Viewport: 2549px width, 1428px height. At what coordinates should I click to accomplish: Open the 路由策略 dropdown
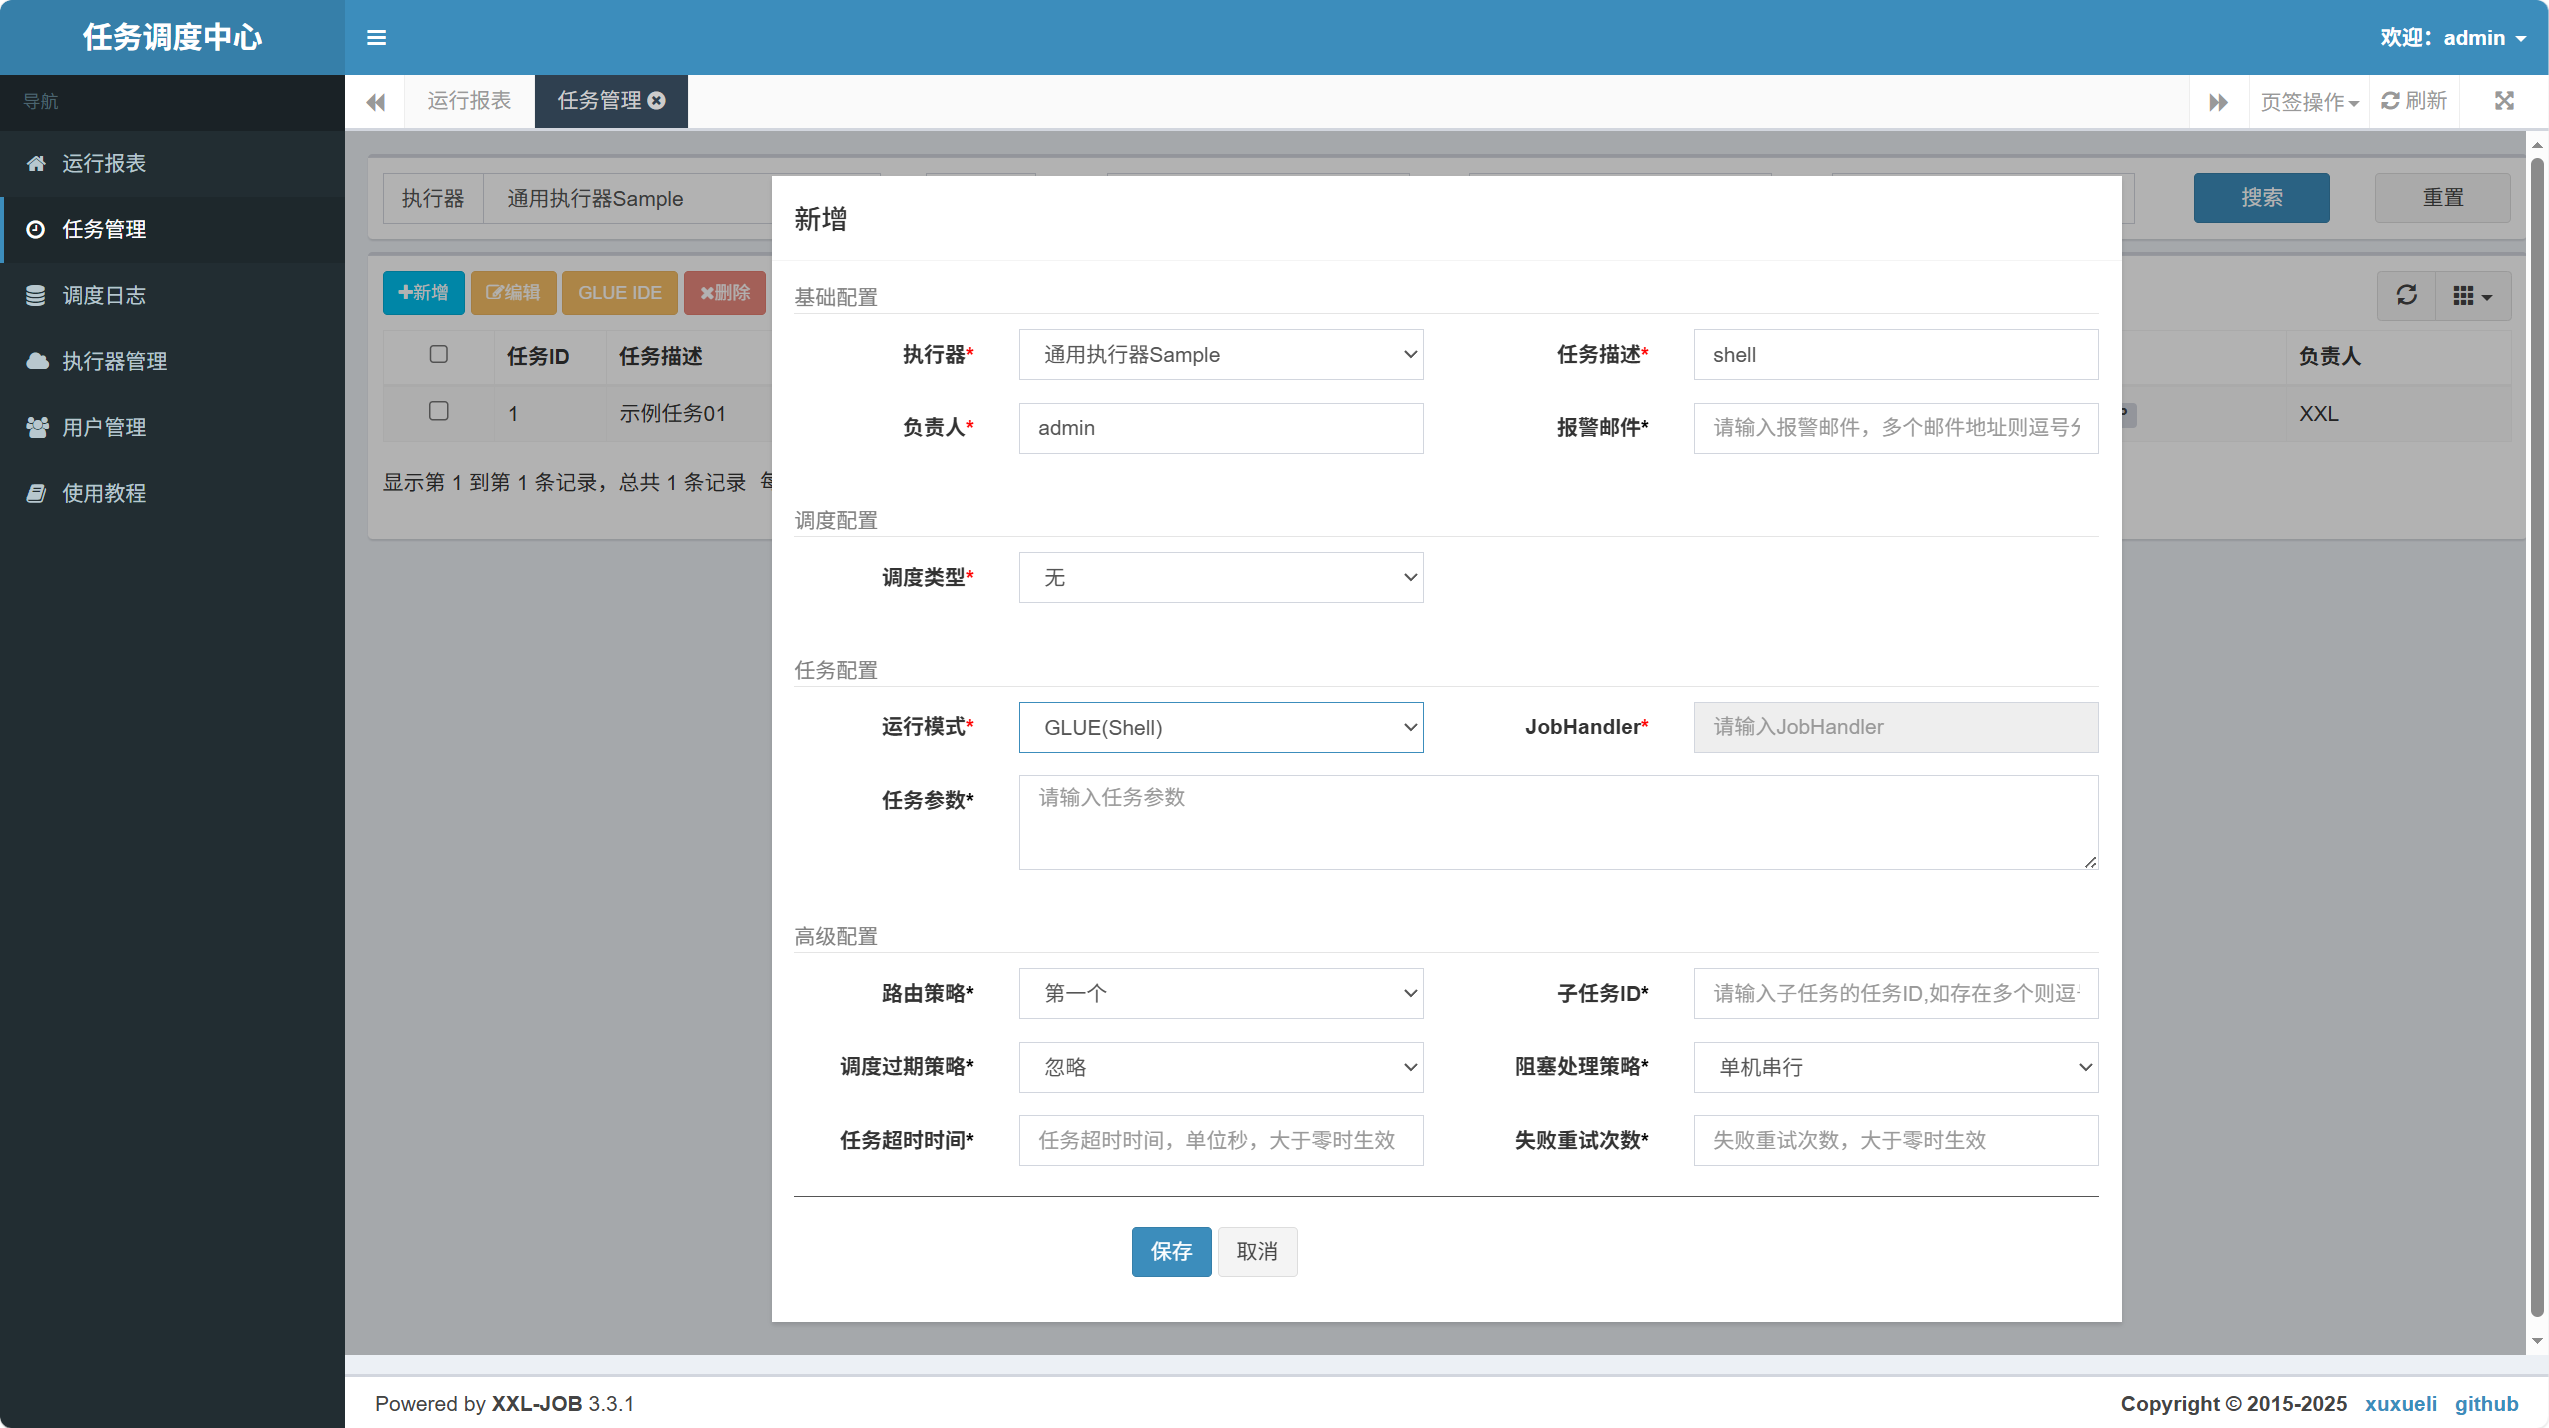pyautogui.click(x=1220, y=993)
